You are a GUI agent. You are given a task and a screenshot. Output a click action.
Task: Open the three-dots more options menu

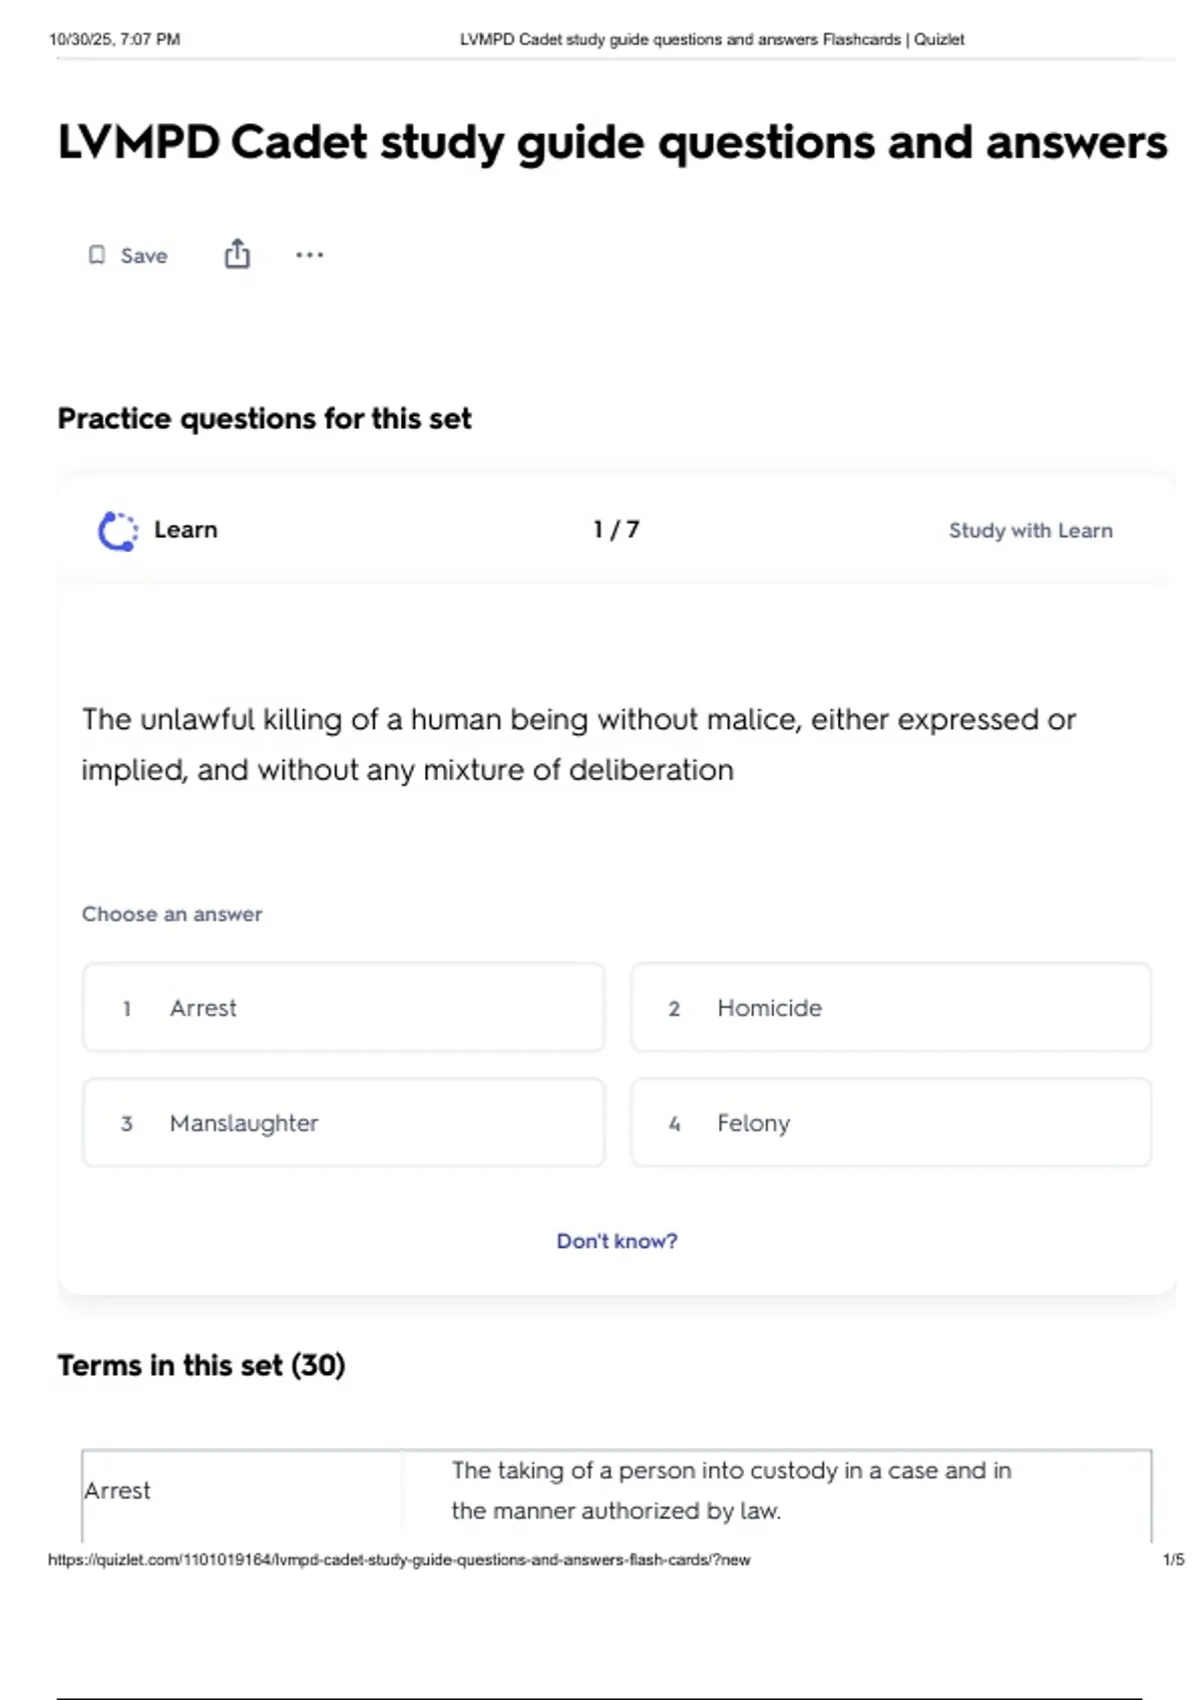click(x=309, y=255)
